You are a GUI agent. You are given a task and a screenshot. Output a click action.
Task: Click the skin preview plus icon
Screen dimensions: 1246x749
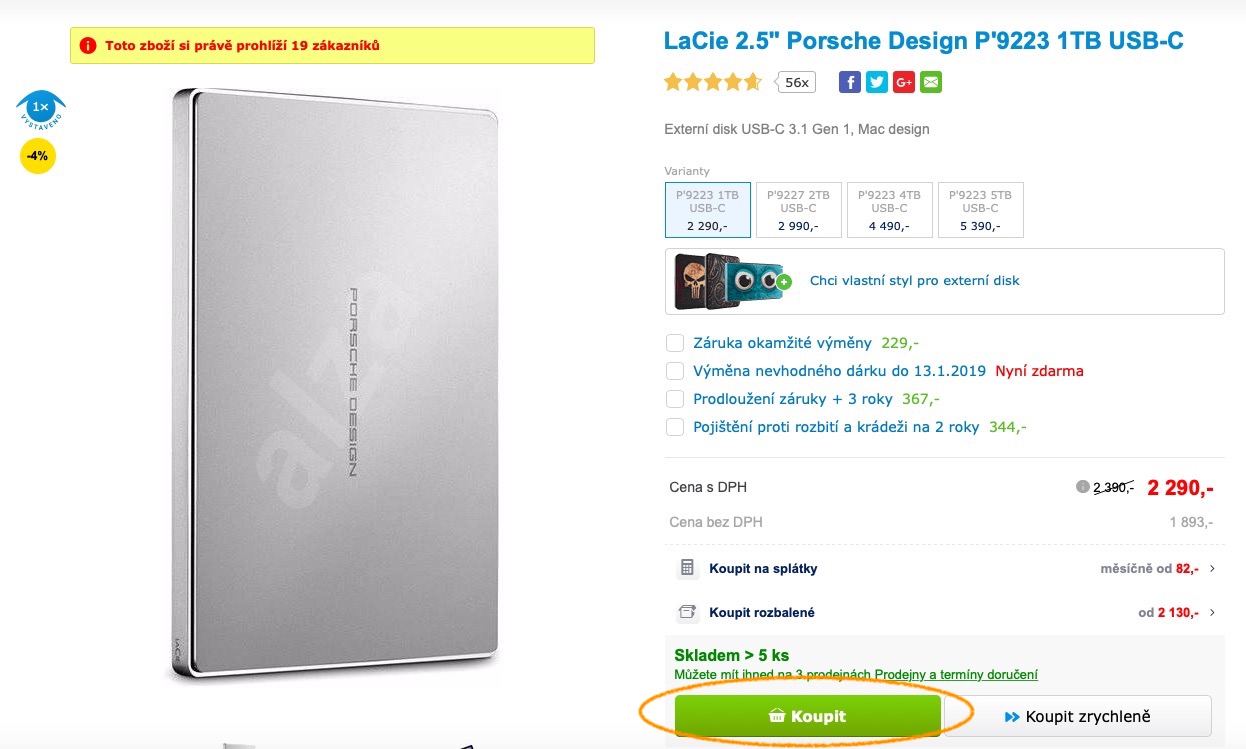click(x=784, y=282)
